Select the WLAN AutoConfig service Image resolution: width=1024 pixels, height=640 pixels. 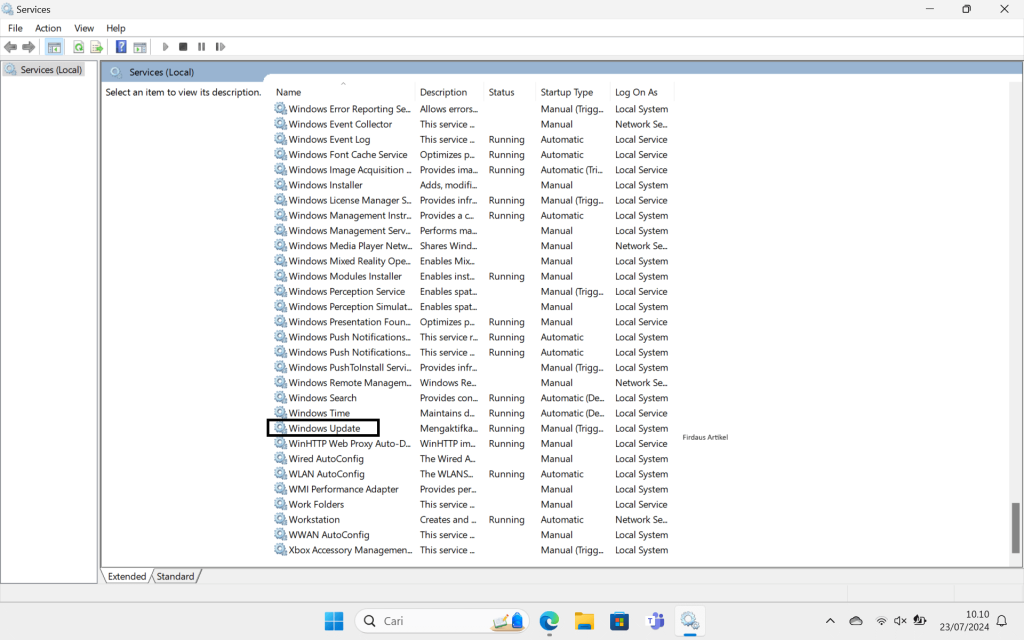(x=327, y=474)
